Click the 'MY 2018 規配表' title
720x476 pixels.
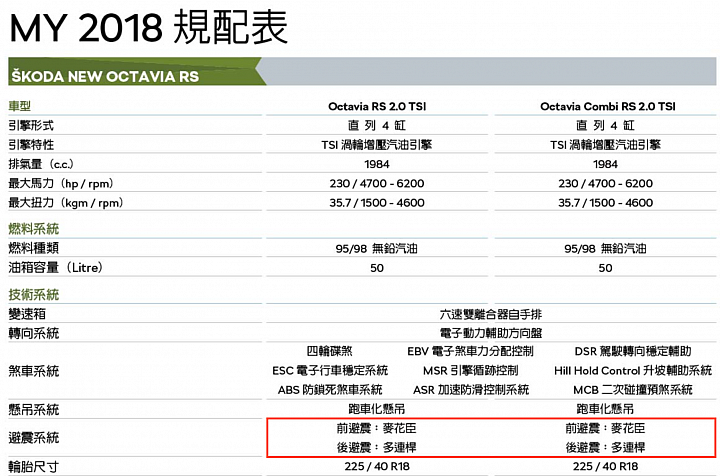(148, 28)
